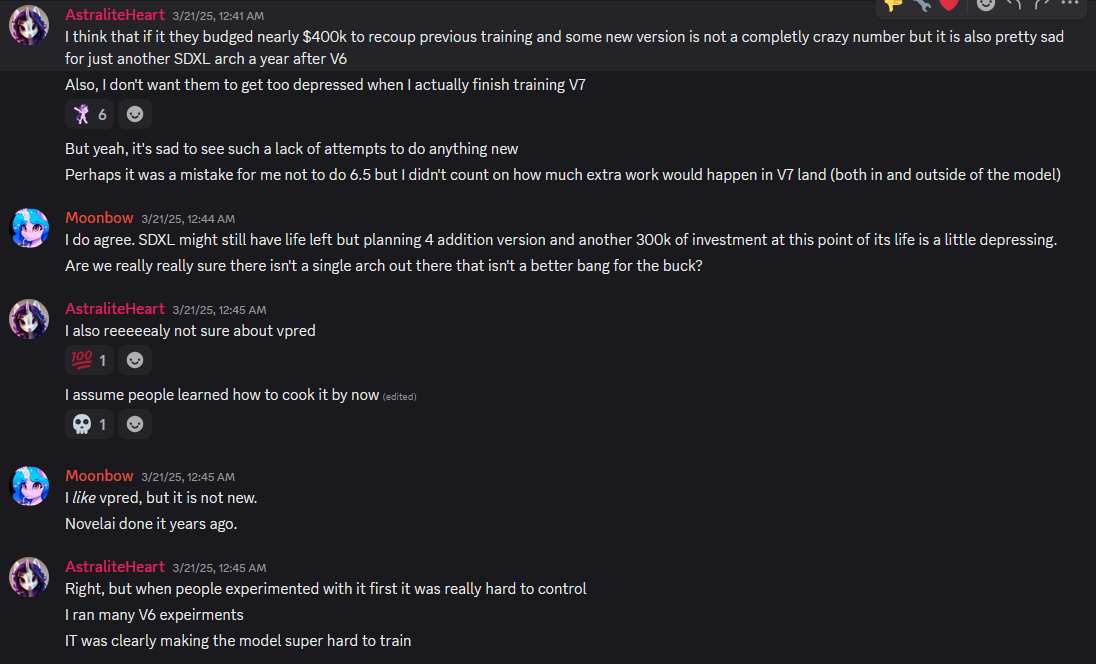Add reaction next to the skull reaction
This screenshot has height=664, width=1096.
tap(135, 424)
